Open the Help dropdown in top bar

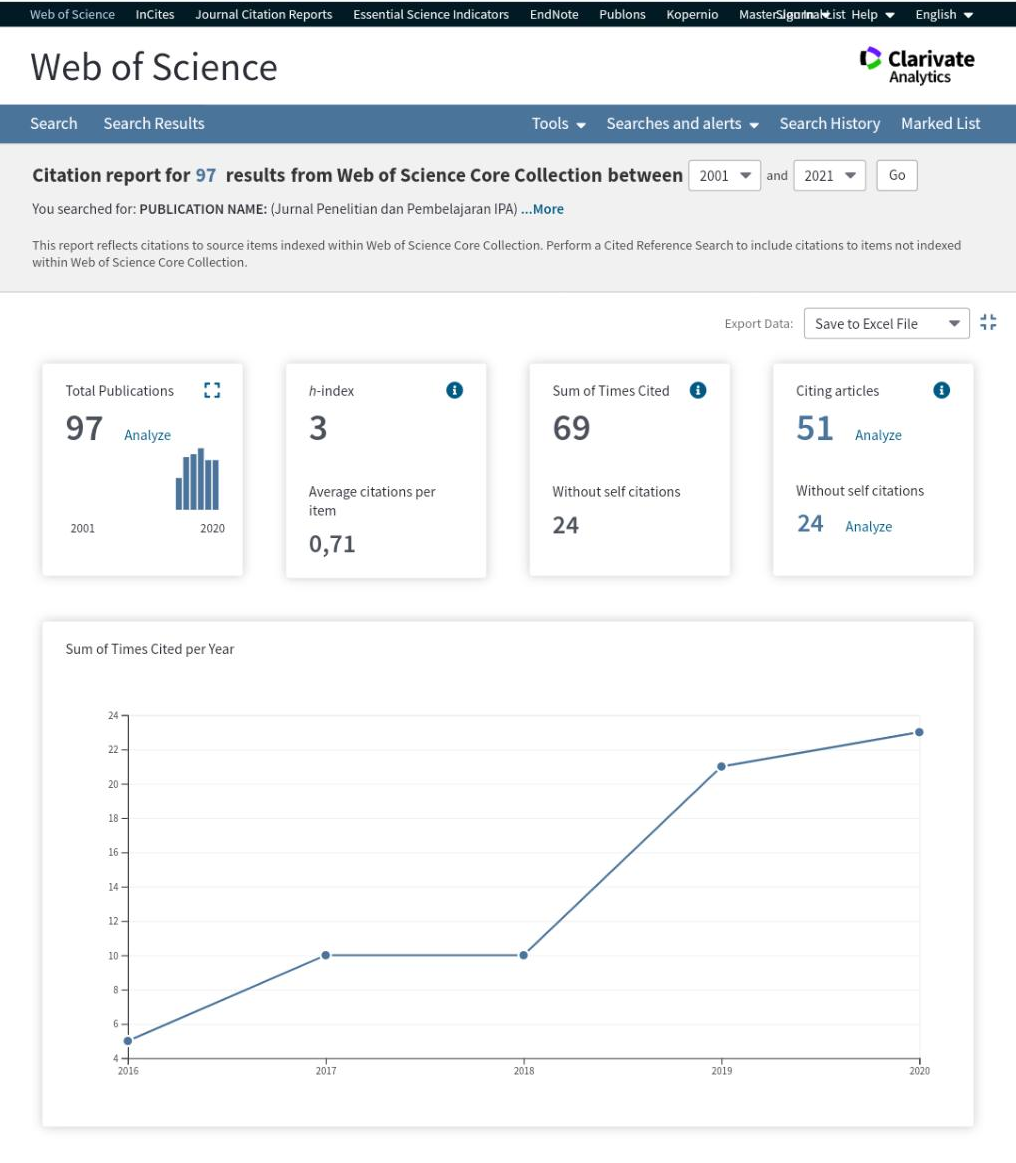[873, 14]
